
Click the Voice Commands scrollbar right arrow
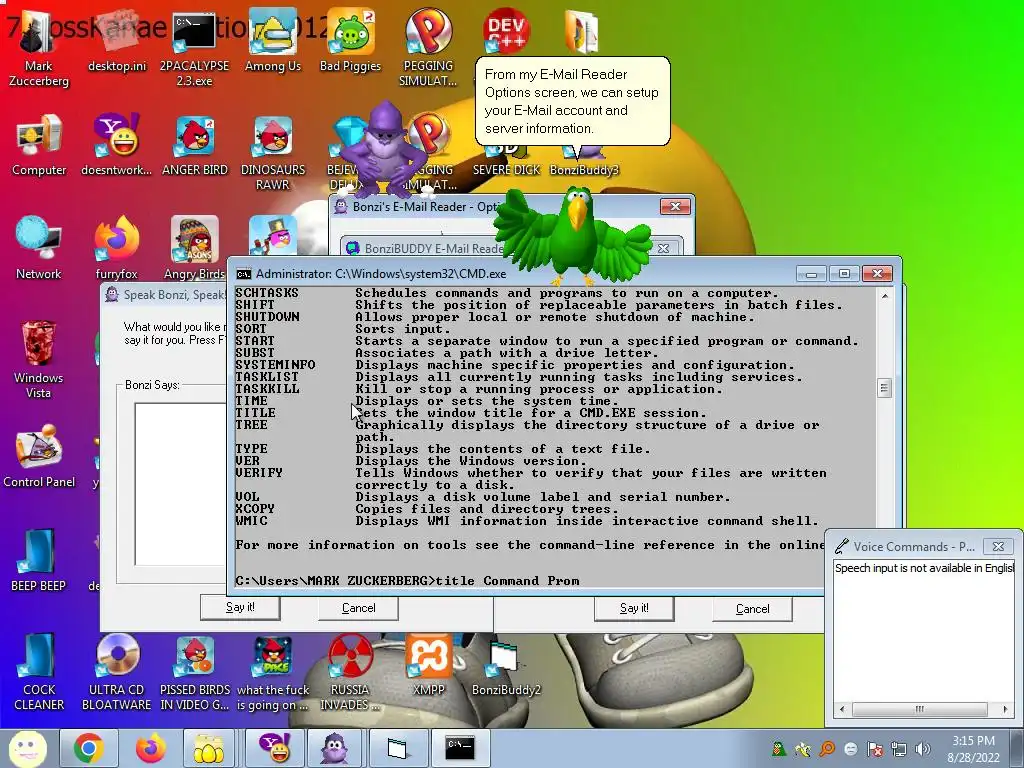[1005, 709]
